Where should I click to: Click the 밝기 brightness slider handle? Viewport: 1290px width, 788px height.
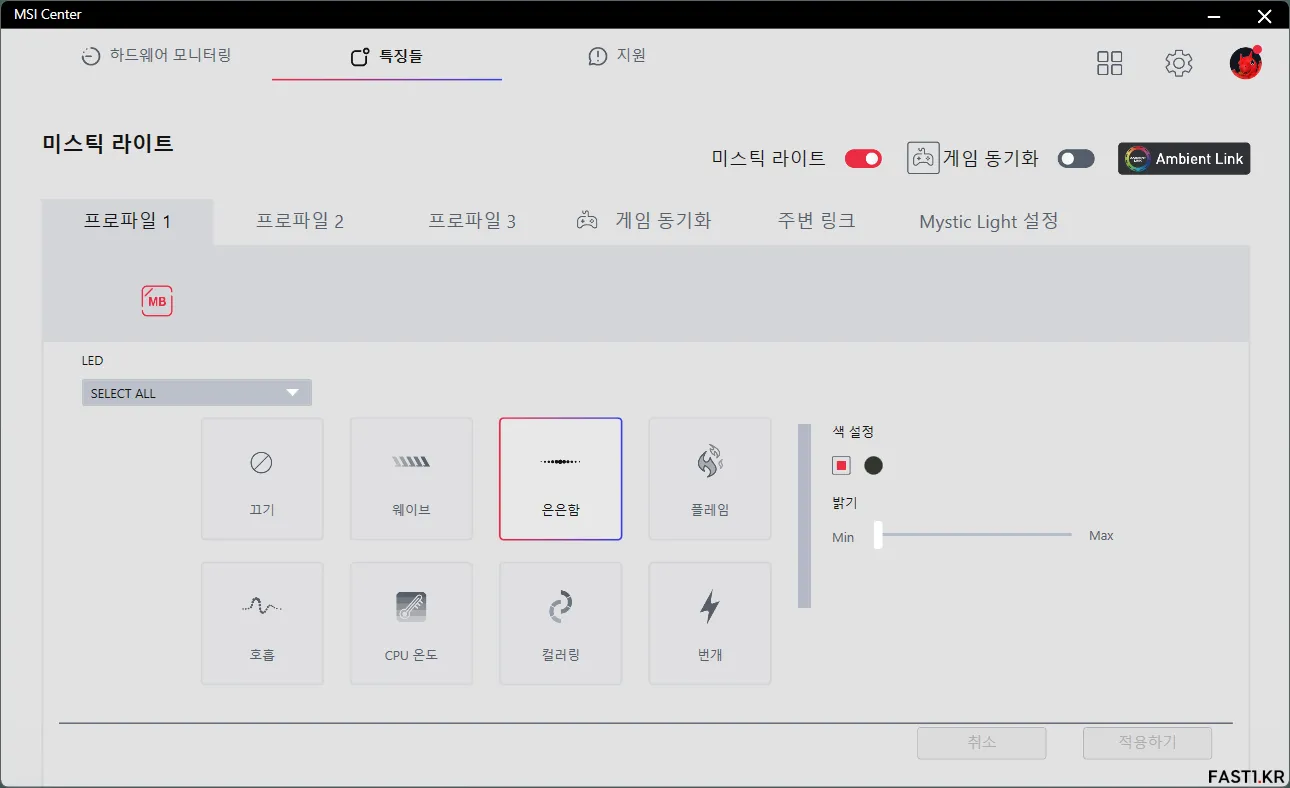pyautogui.click(x=878, y=535)
